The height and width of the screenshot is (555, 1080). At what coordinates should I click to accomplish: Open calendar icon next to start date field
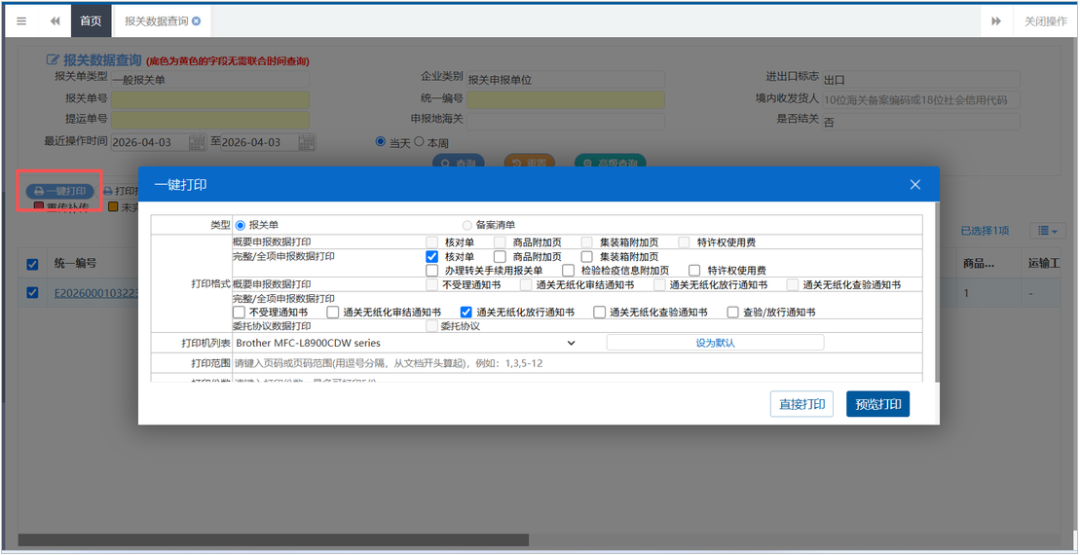tap(197, 143)
